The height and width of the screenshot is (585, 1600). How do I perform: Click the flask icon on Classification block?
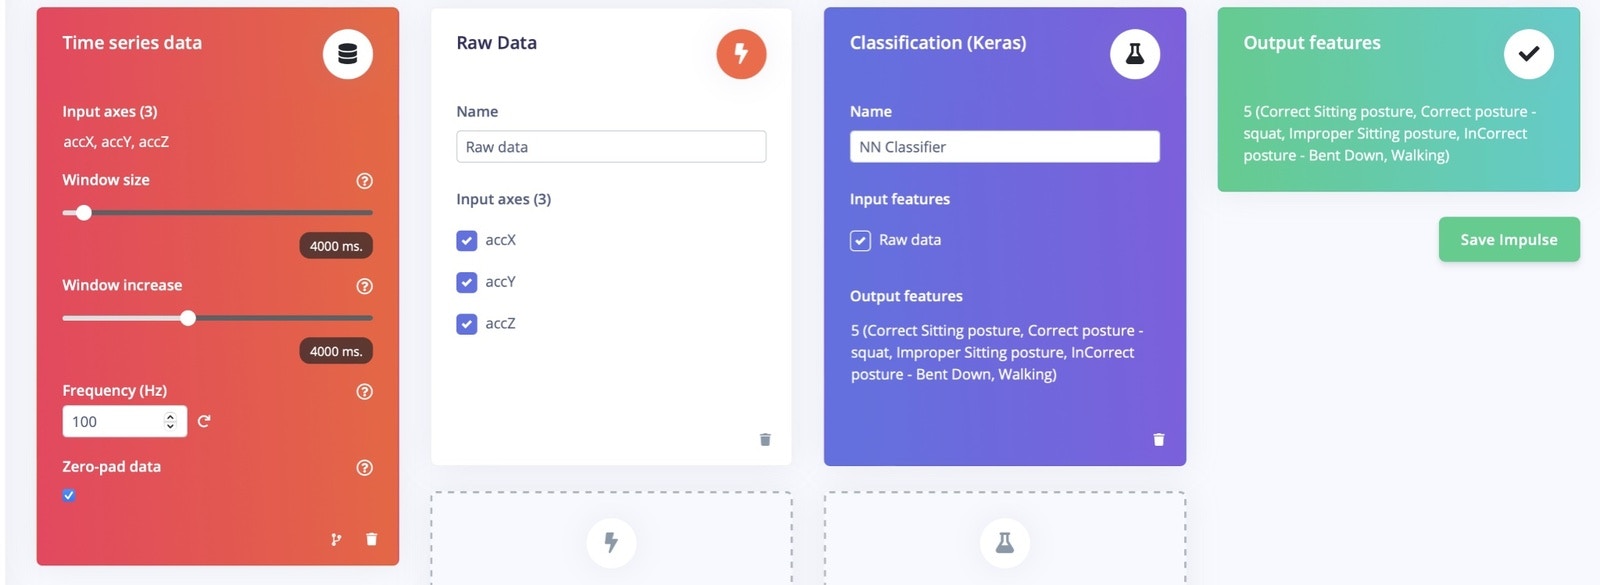(1135, 54)
